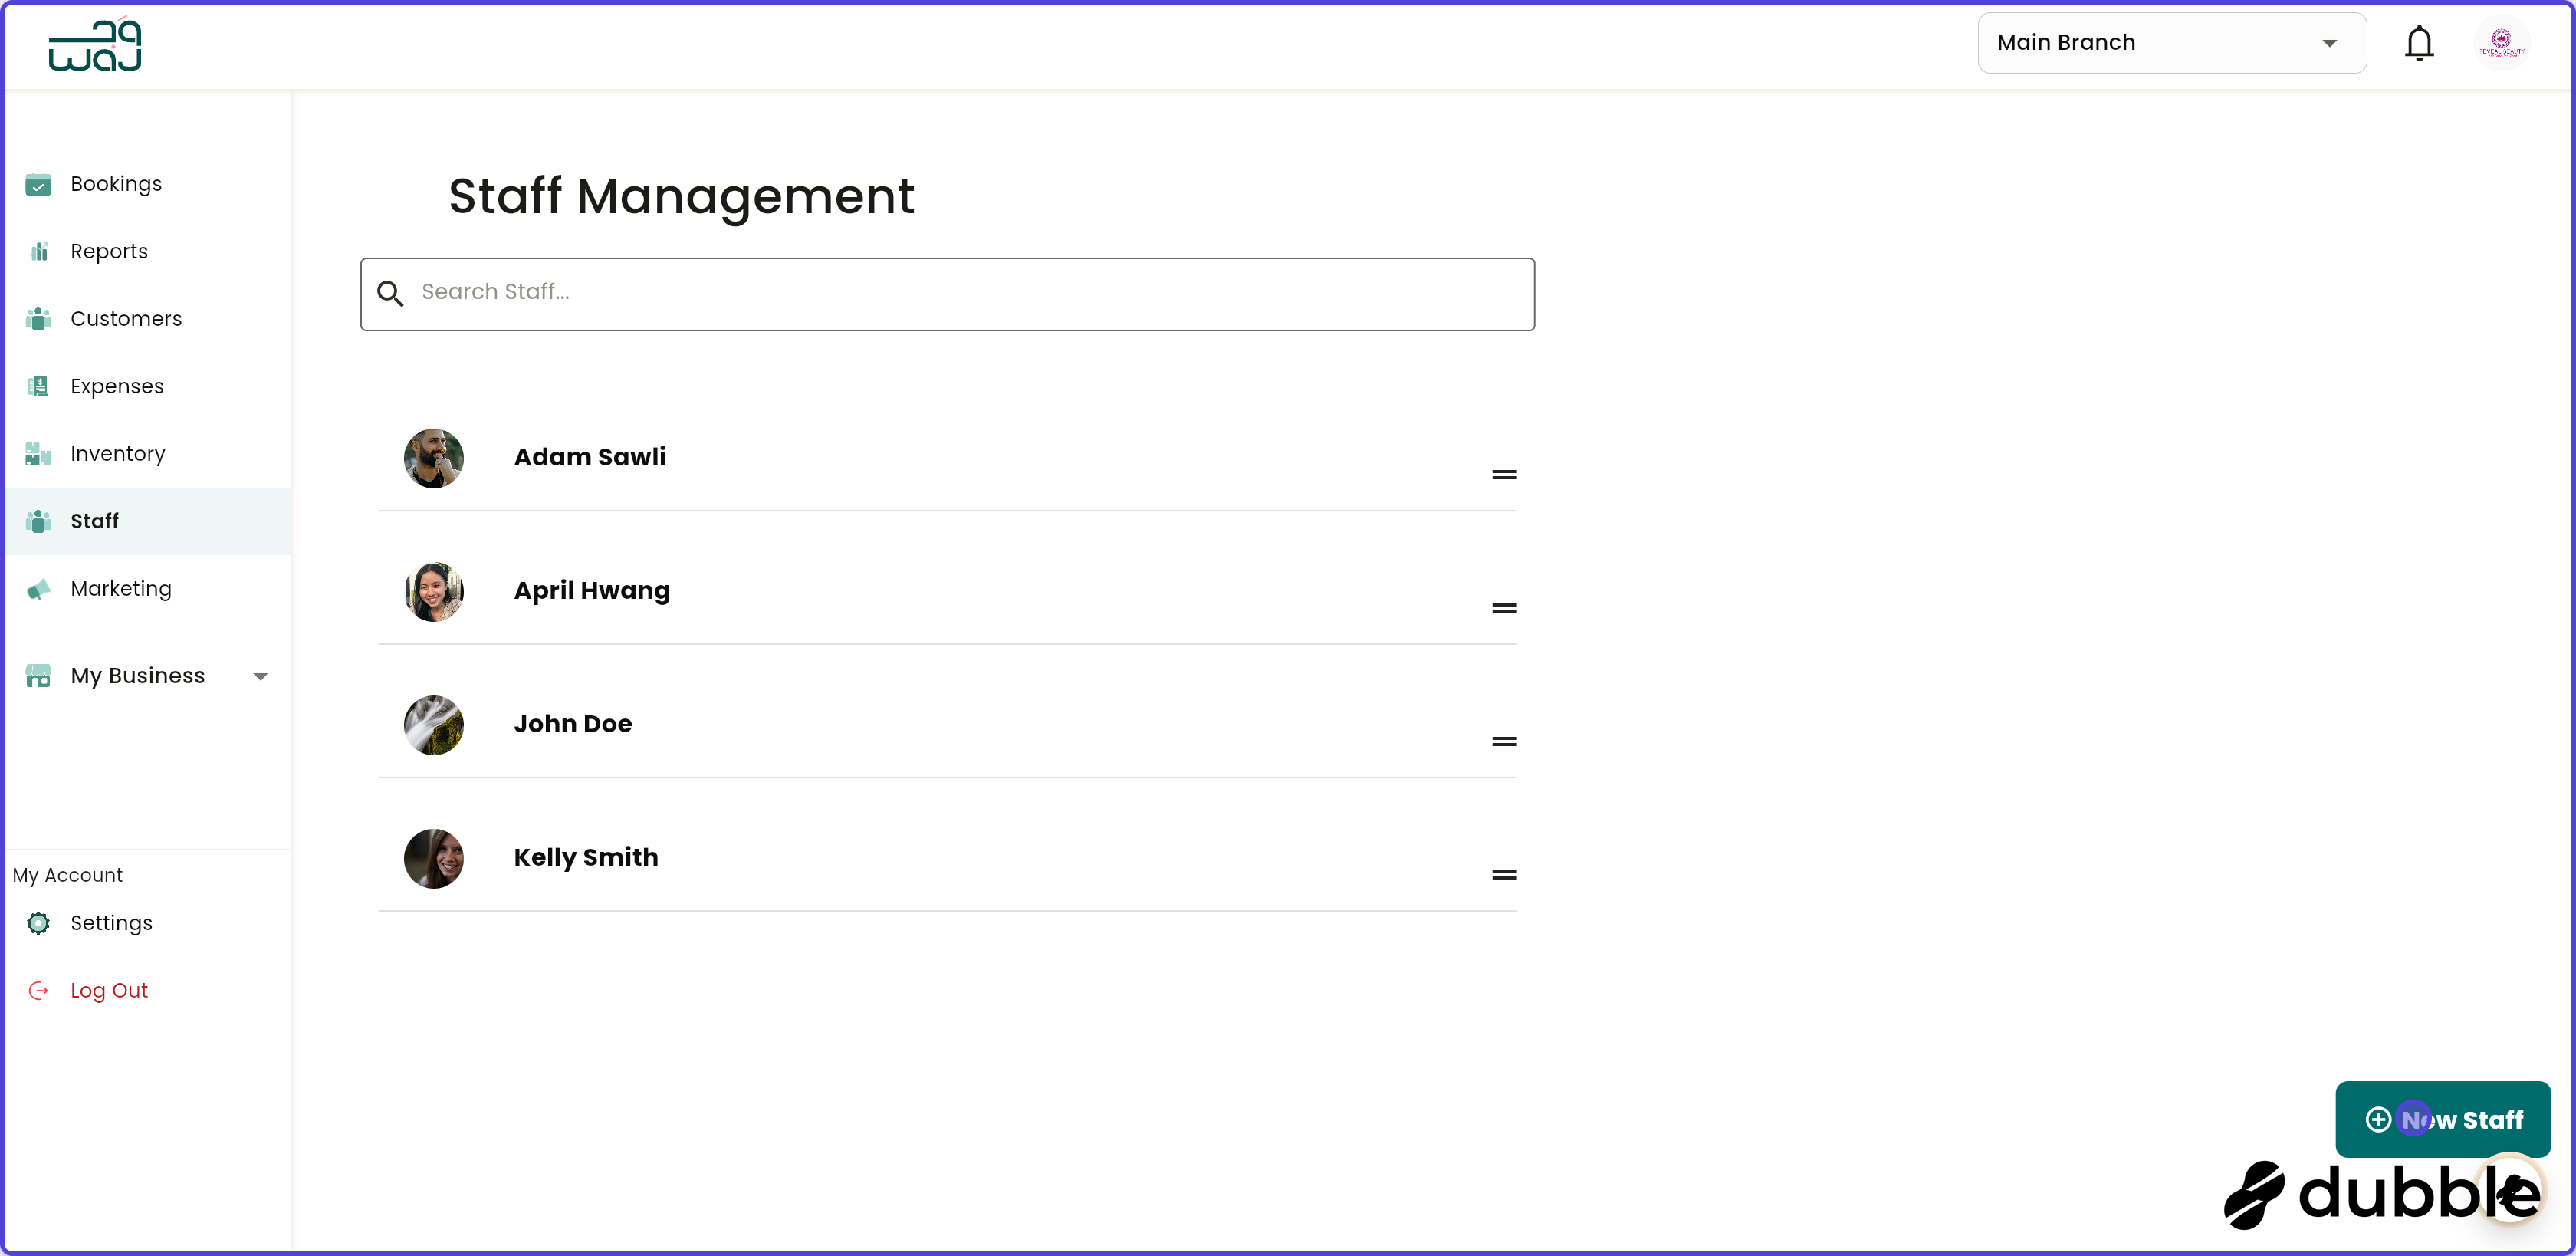Viewport: 2576px width, 1256px height.
Task: Open Marketing section
Action: [121, 589]
